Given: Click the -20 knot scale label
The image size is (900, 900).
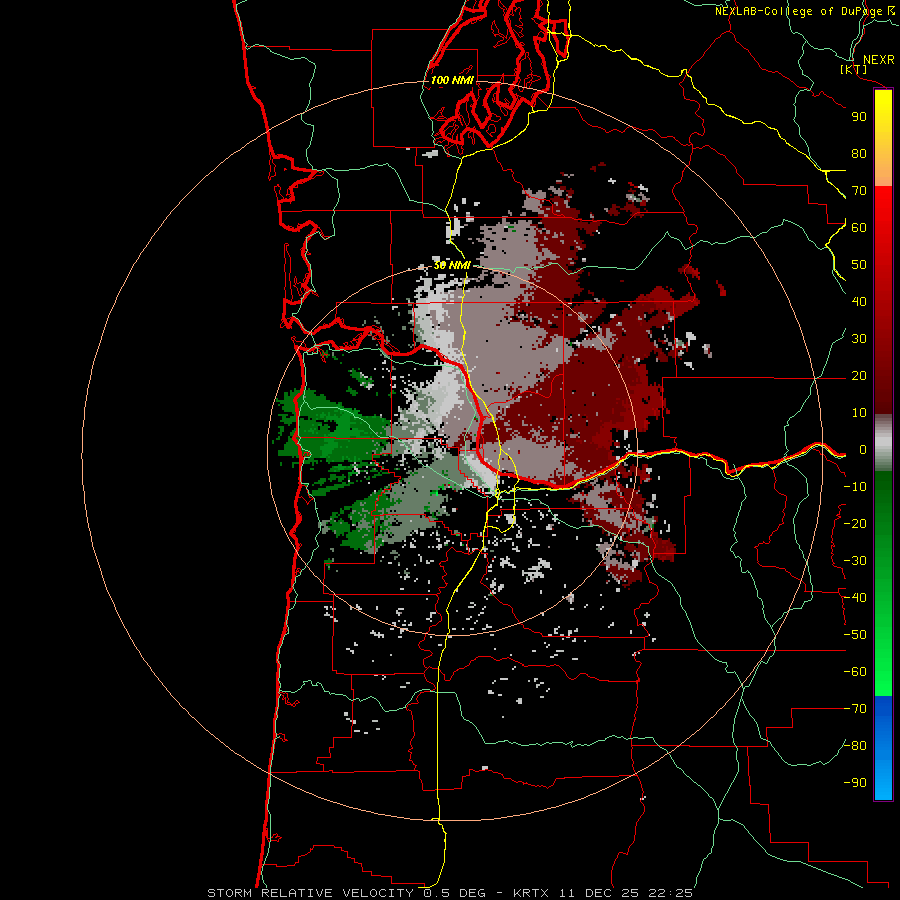Looking at the screenshot, I should (855, 523).
